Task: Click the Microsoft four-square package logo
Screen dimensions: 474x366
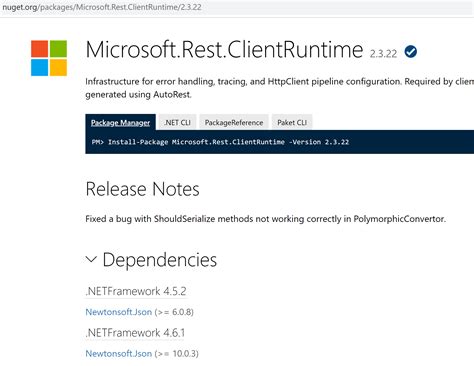Action: coord(49,58)
